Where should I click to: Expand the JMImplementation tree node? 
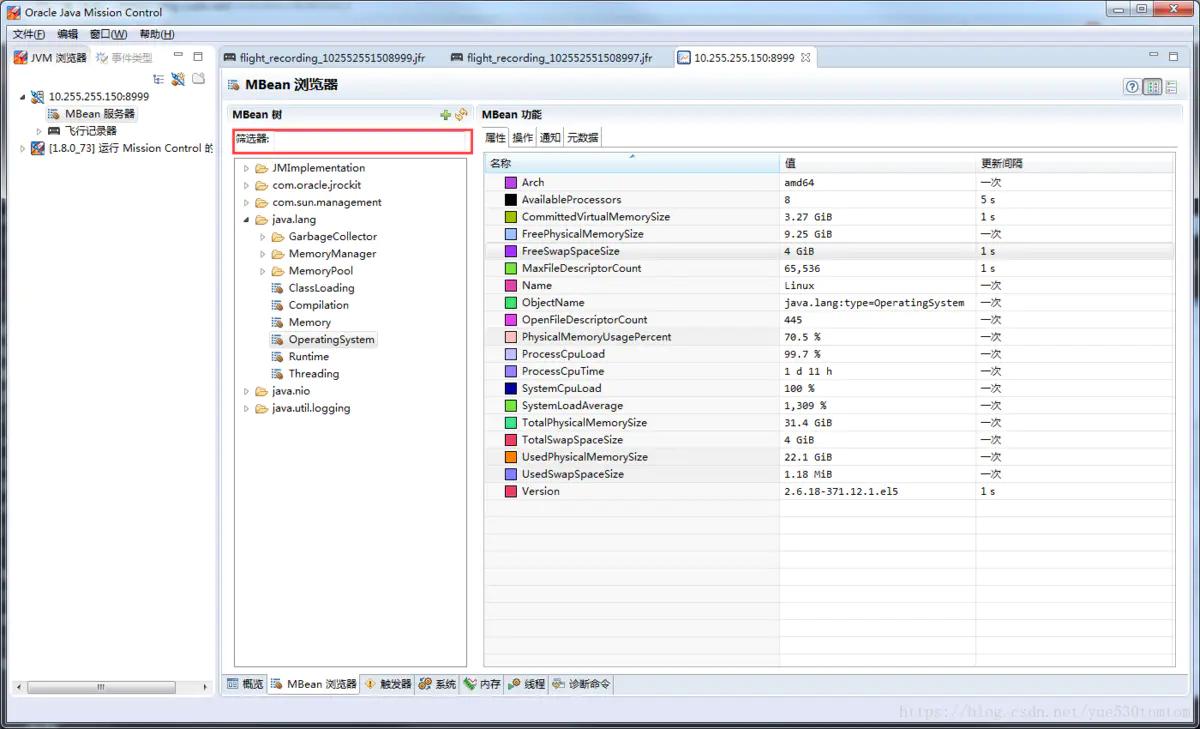tap(246, 168)
